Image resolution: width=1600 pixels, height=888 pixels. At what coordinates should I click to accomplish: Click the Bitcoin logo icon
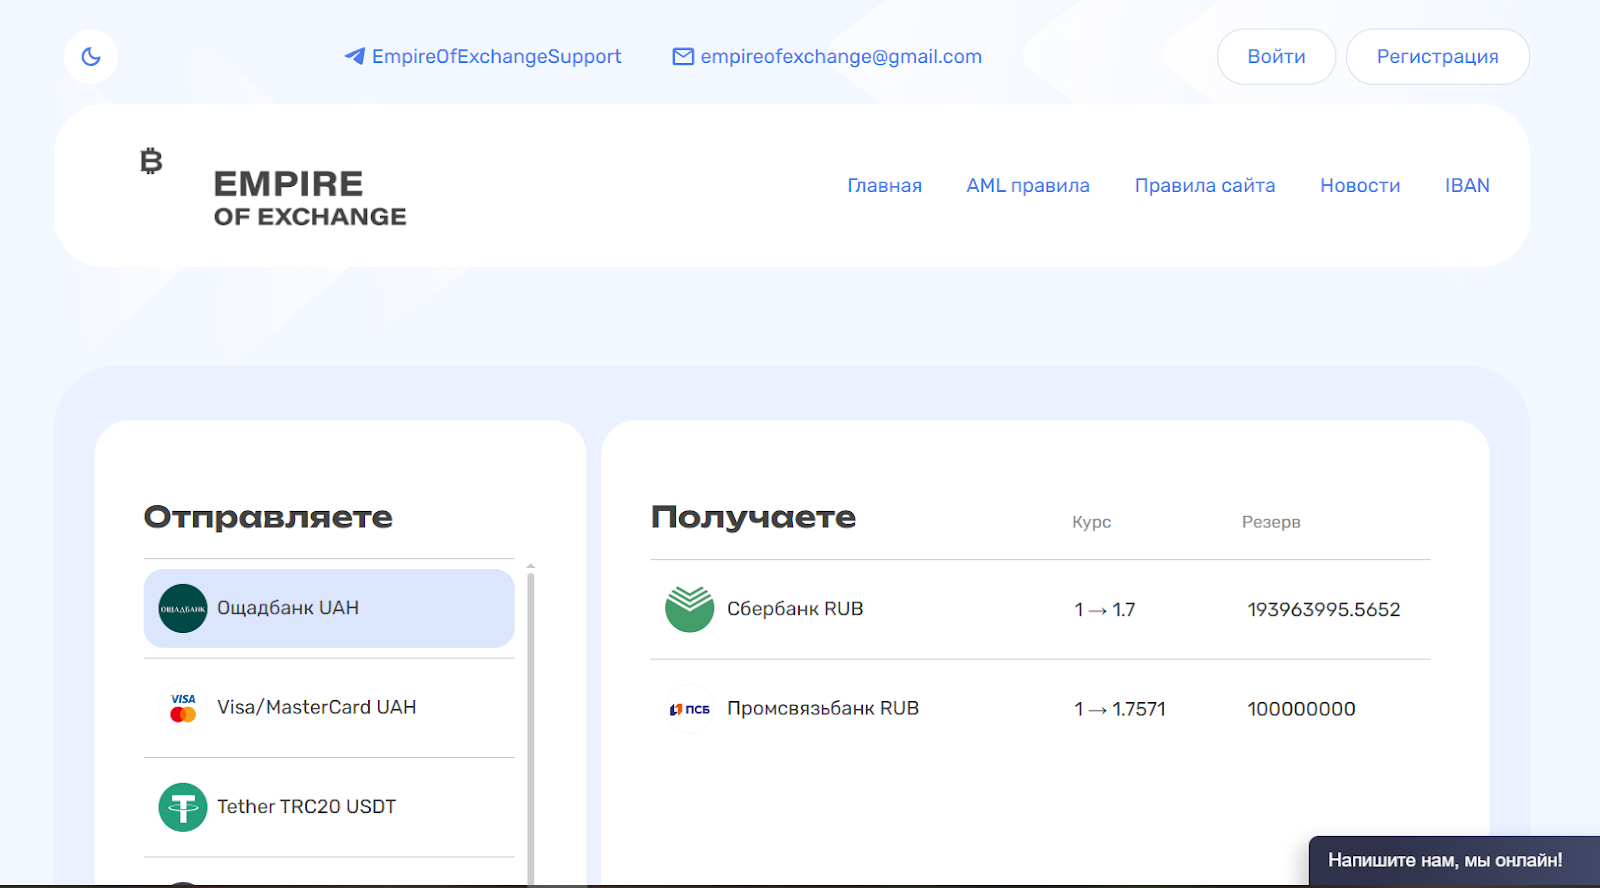(151, 161)
